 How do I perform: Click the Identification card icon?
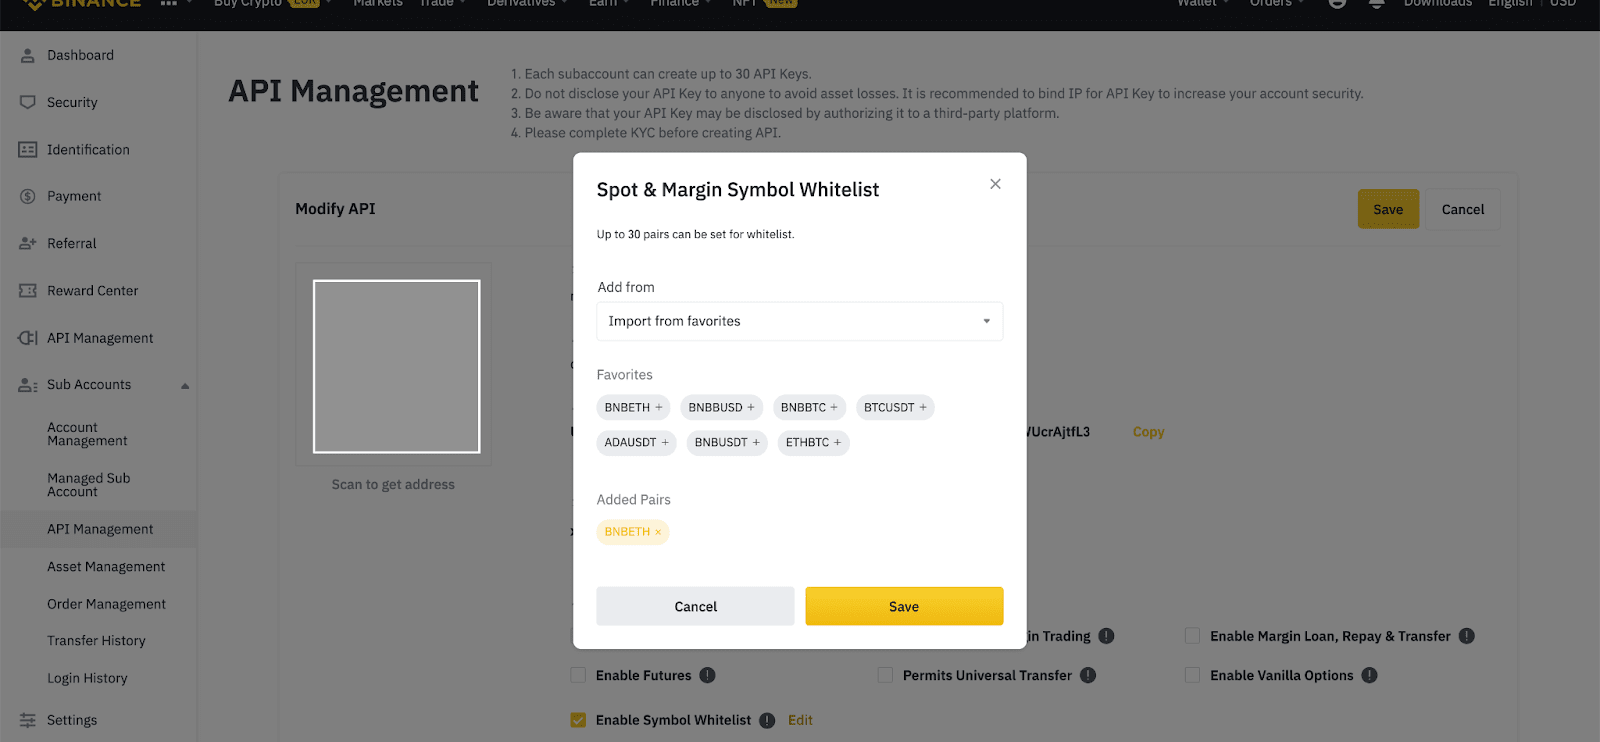(x=28, y=150)
